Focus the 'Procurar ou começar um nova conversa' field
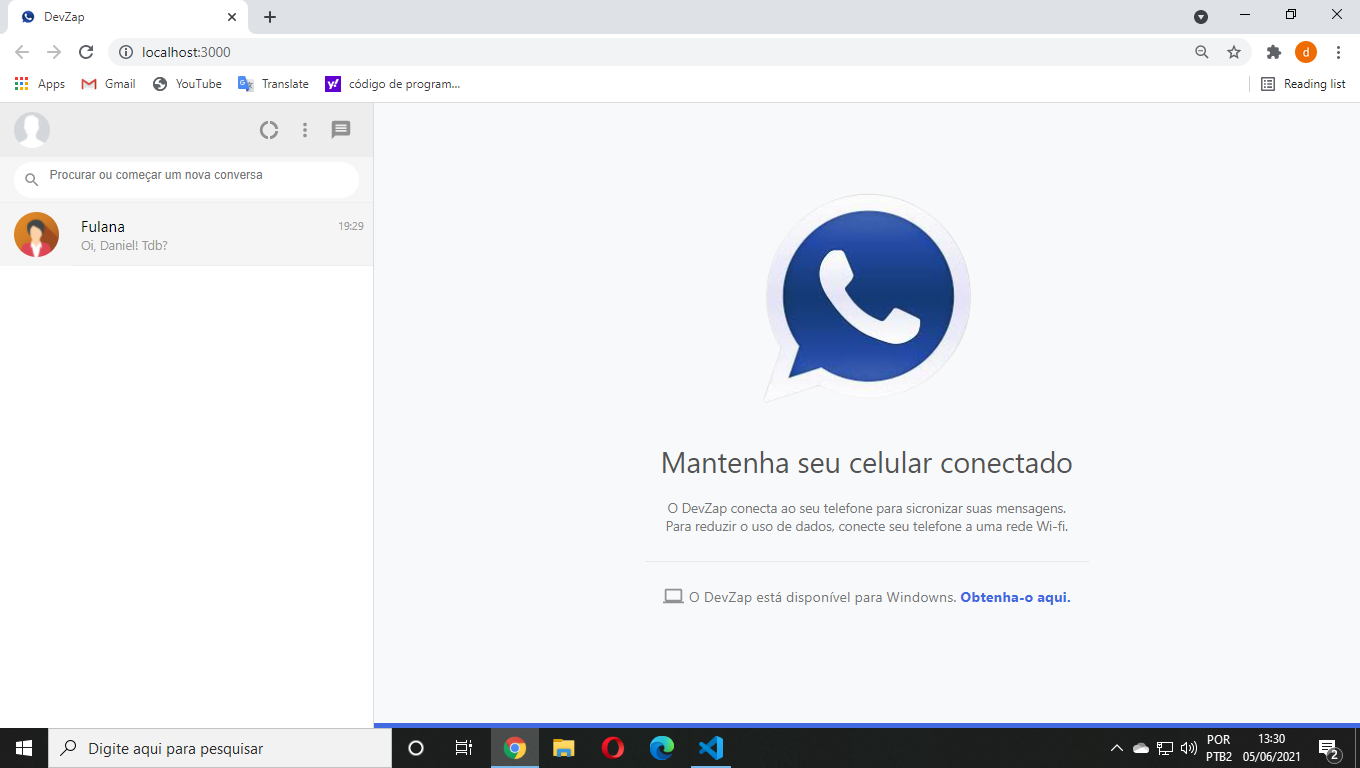This screenshot has height=768, width=1360. (x=186, y=180)
